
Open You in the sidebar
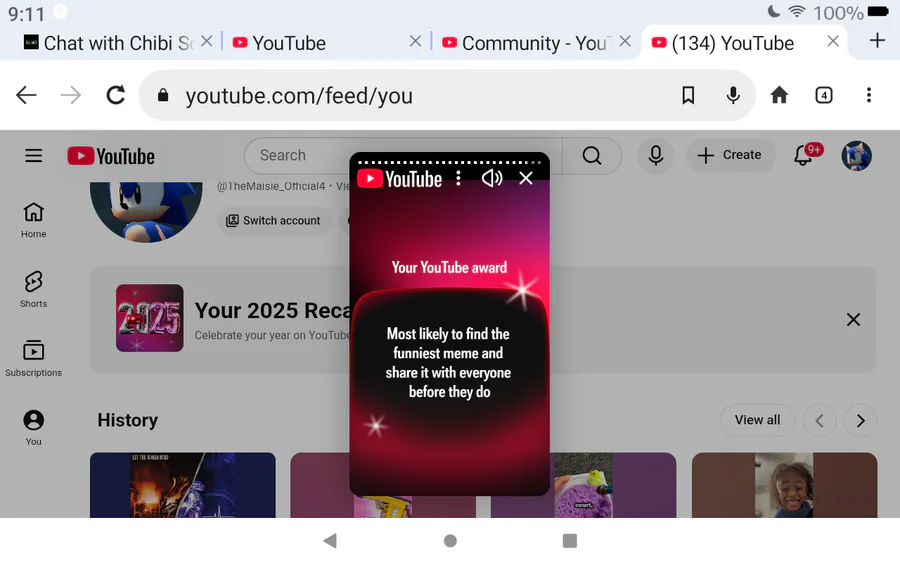33,428
